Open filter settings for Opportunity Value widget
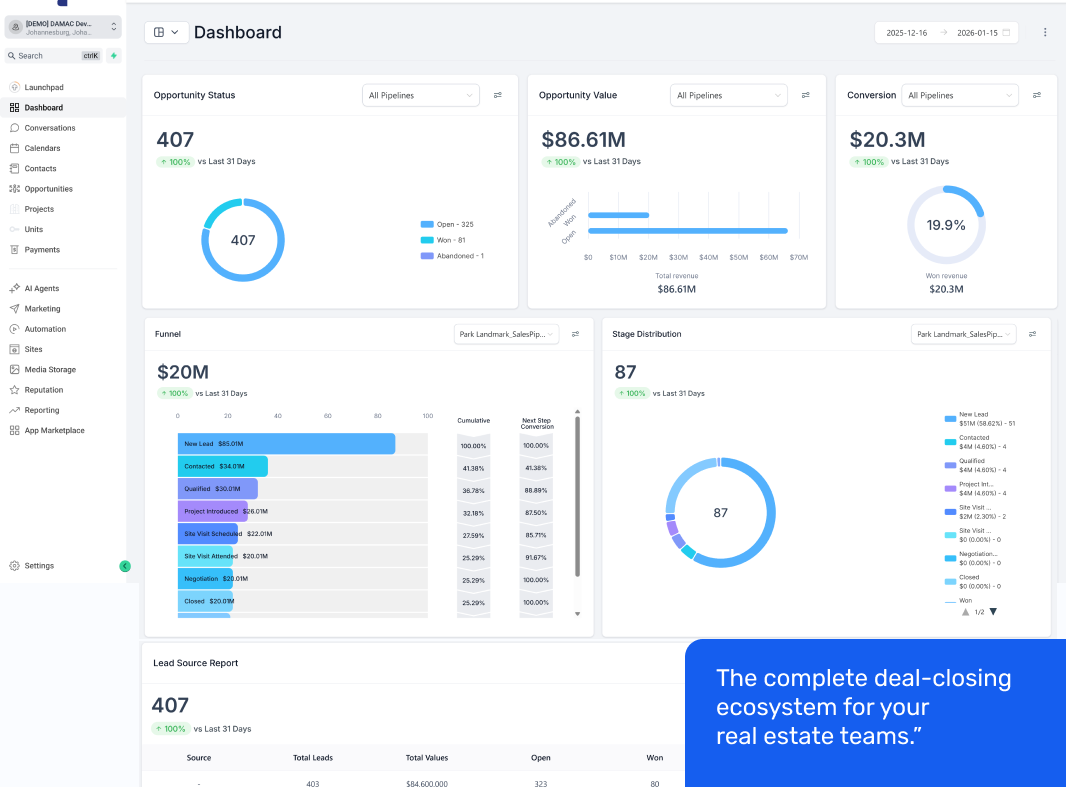The image size is (1066, 787). click(x=805, y=95)
